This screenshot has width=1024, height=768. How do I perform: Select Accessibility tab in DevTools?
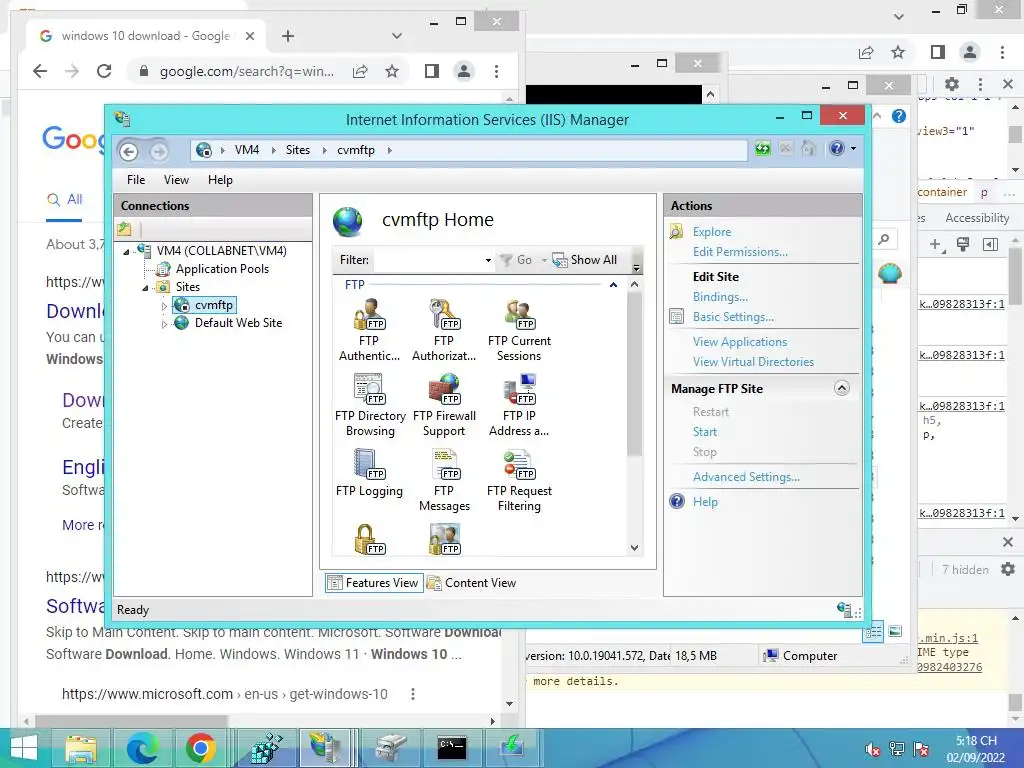tap(977, 218)
